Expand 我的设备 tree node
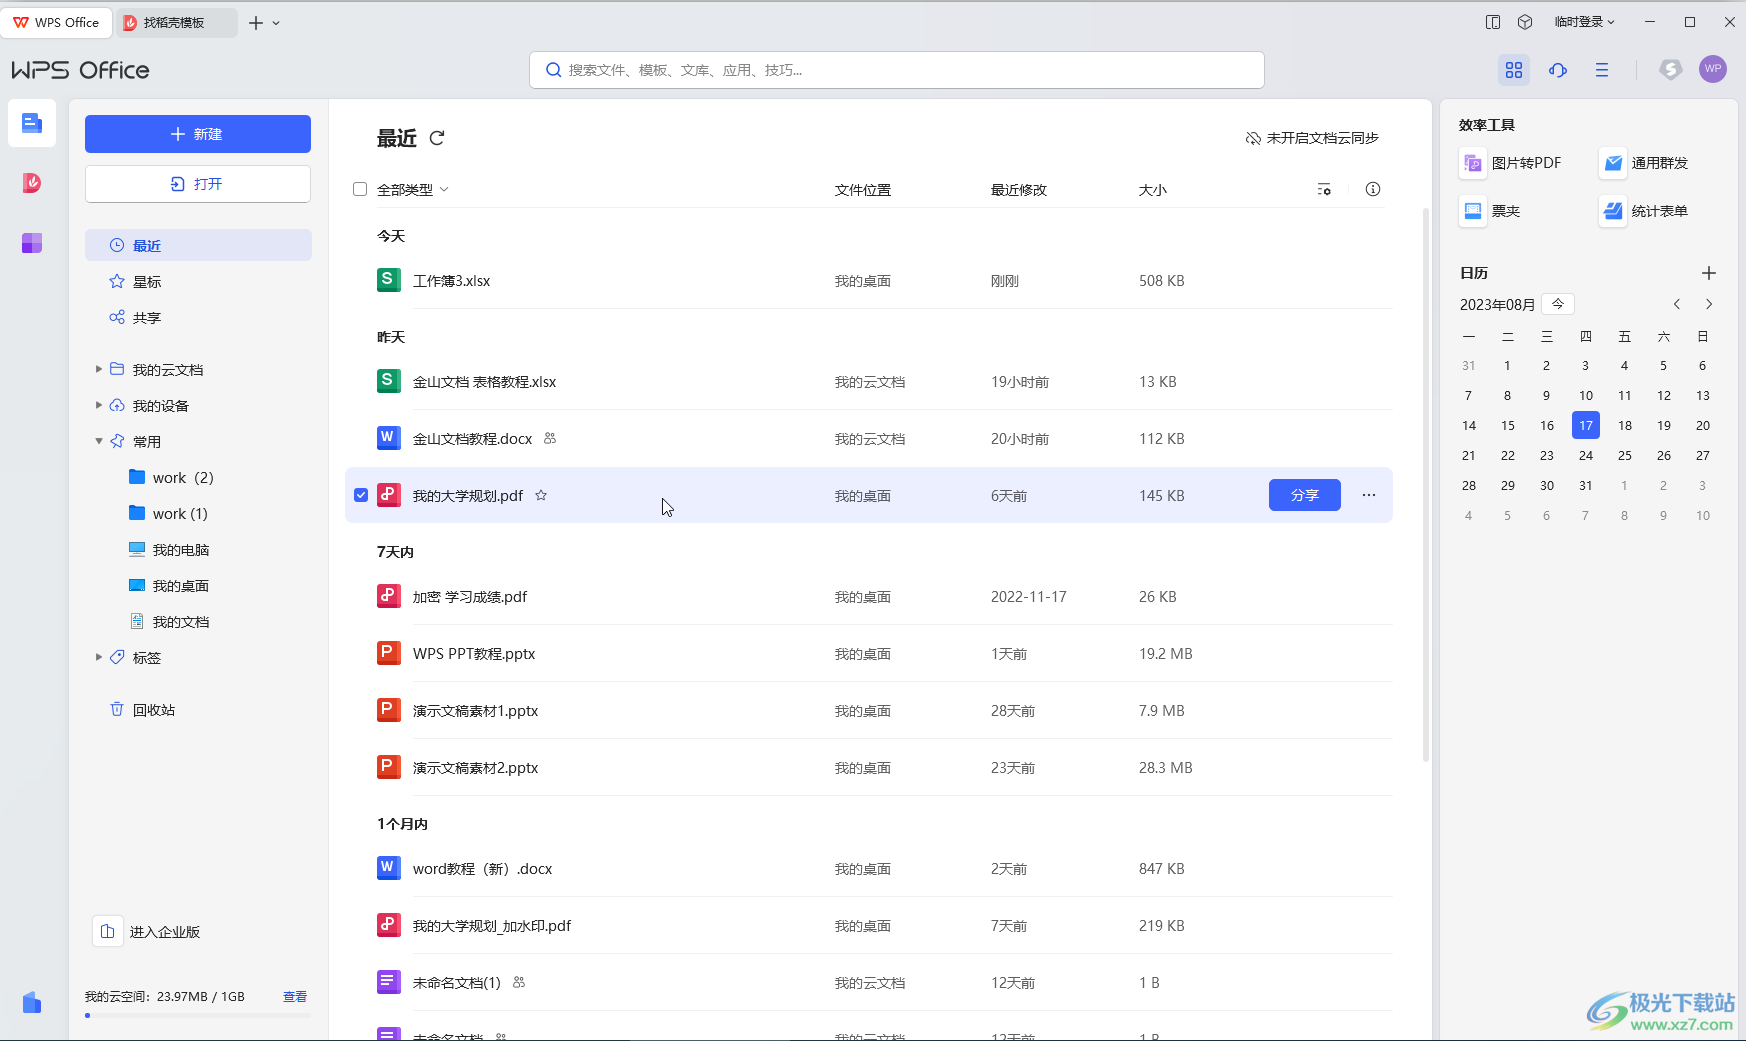This screenshot has height=1041, width=1746. click(99, 405)
